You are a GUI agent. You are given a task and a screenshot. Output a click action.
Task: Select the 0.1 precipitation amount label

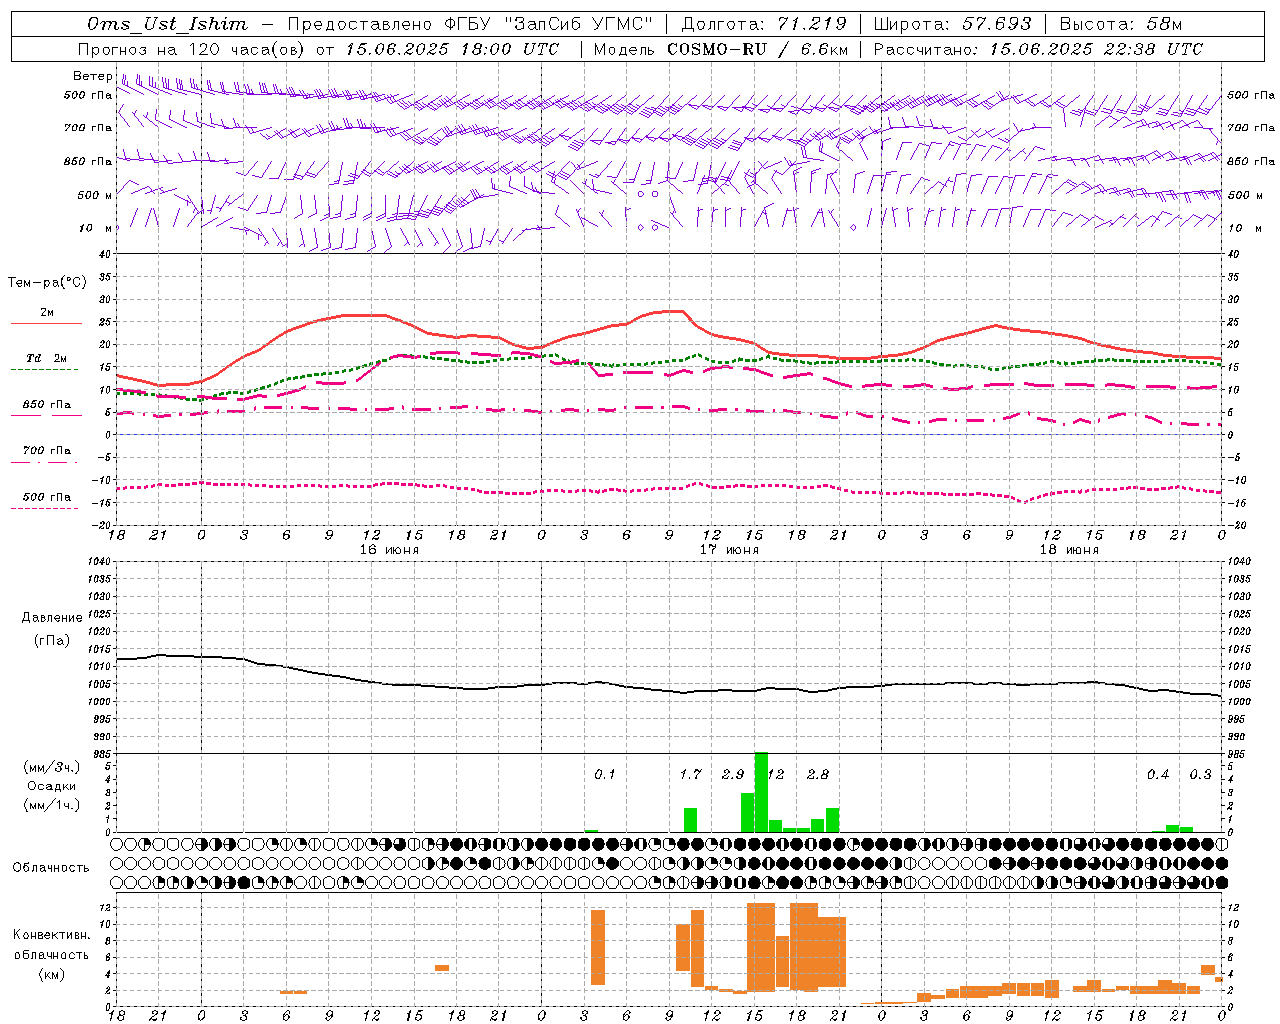pos(605,775)
